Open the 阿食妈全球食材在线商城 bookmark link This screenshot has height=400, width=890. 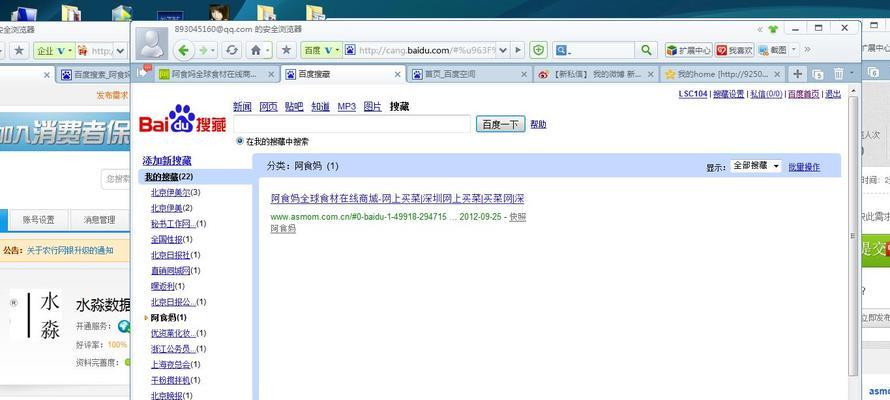pos(397,199)
